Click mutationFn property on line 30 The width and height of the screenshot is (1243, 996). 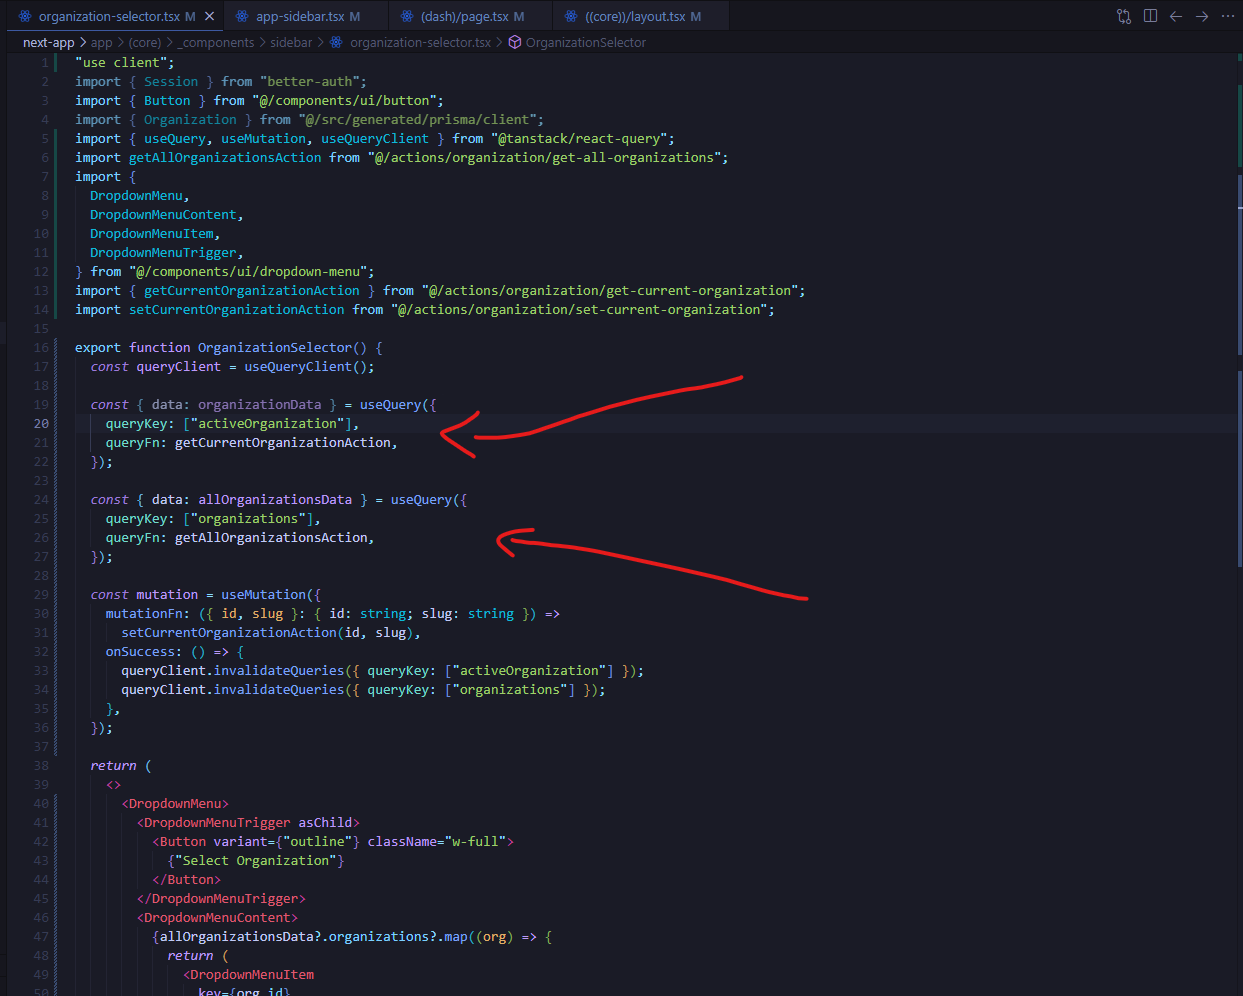coord(144,613)
